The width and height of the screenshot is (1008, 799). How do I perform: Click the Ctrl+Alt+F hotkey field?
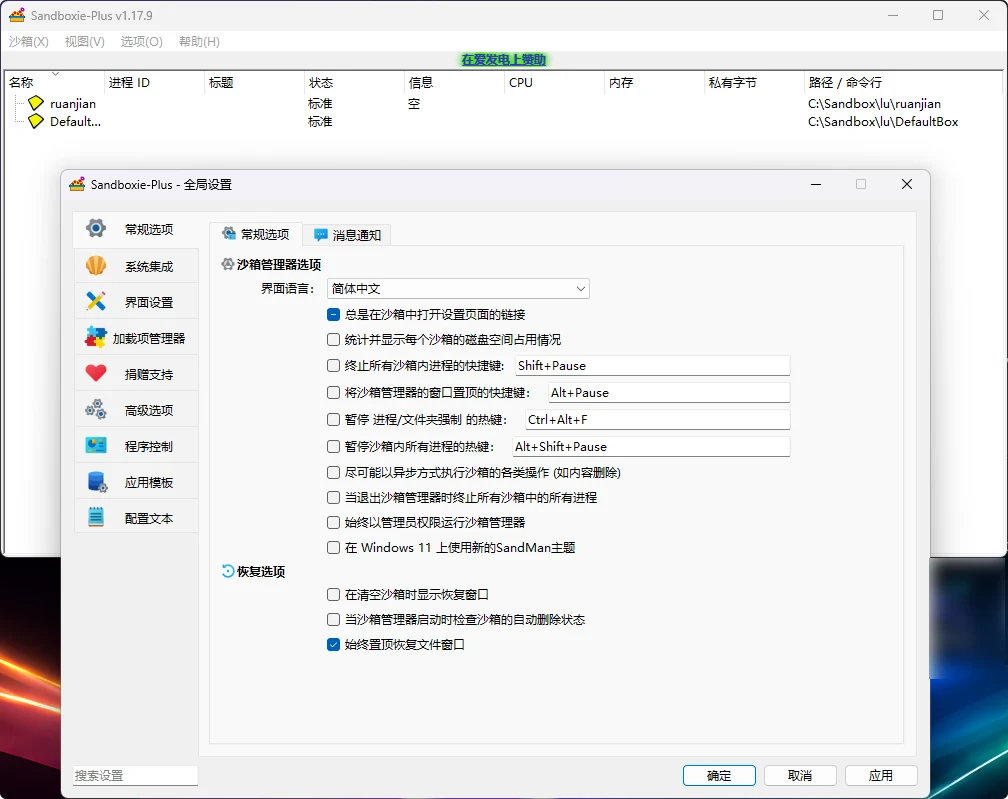pos(657,419)
